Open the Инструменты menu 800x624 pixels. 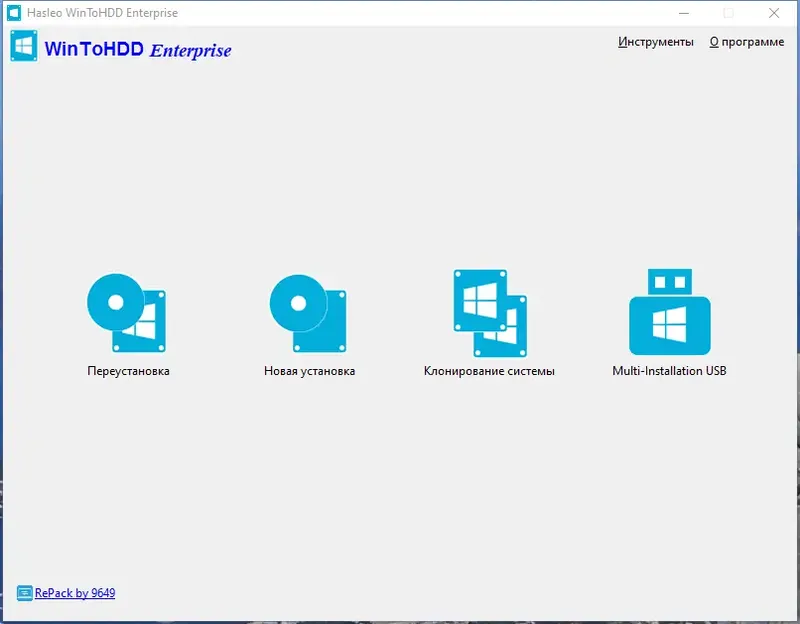click(x=656, y=42)
